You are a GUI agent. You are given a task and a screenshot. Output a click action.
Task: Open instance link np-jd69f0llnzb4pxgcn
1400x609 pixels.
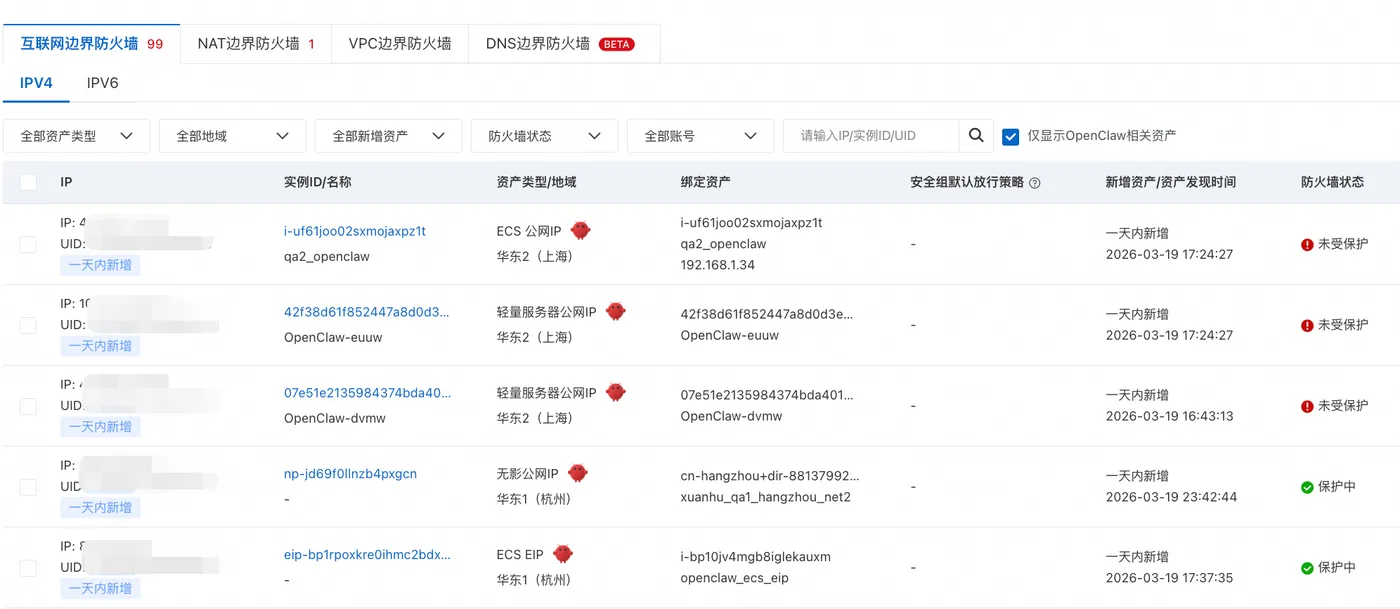(350, 474)
